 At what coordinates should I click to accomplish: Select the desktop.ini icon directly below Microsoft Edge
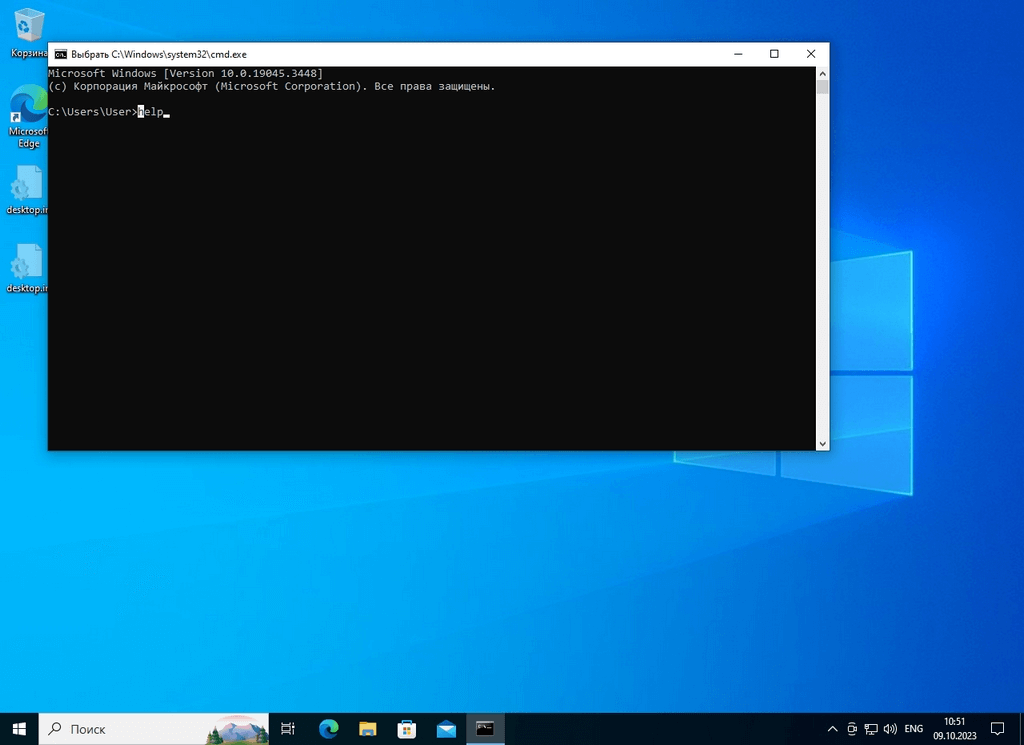[27, 190]
